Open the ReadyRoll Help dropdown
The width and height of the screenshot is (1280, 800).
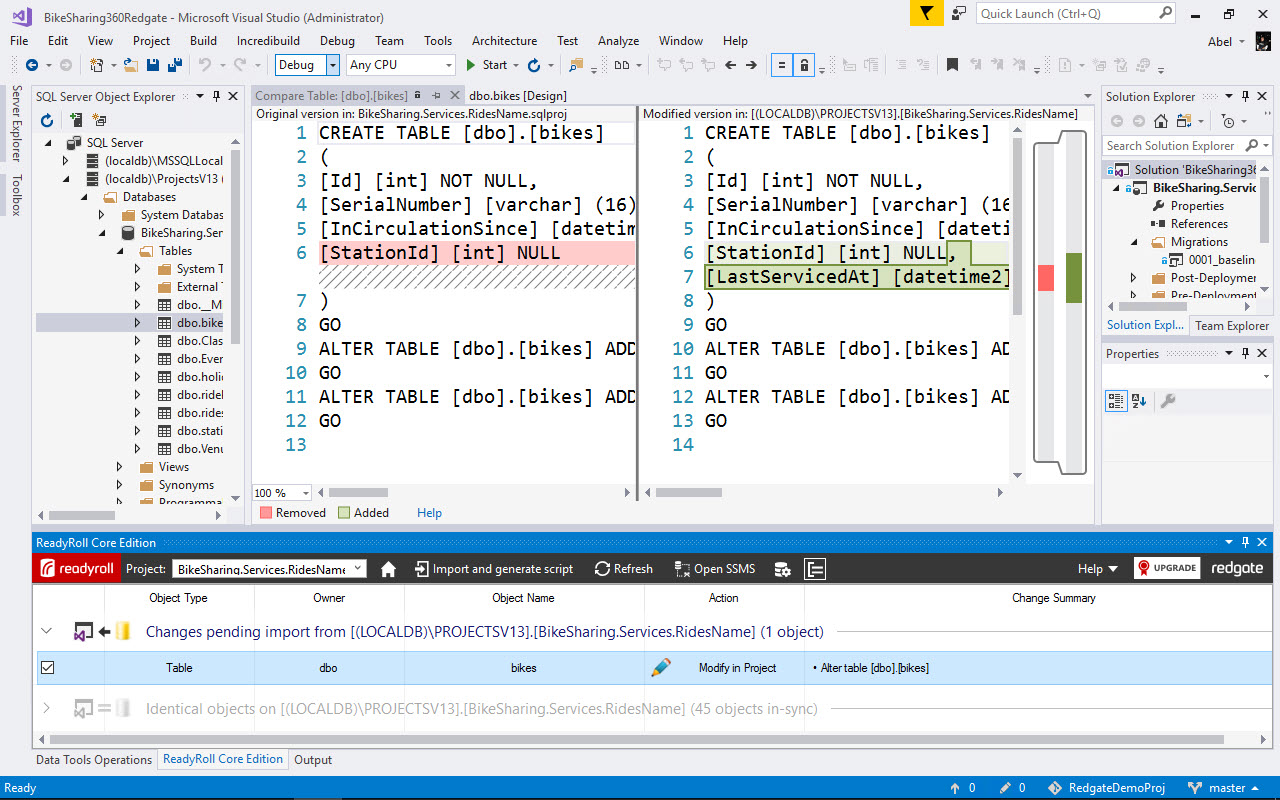coord(1097,569)
